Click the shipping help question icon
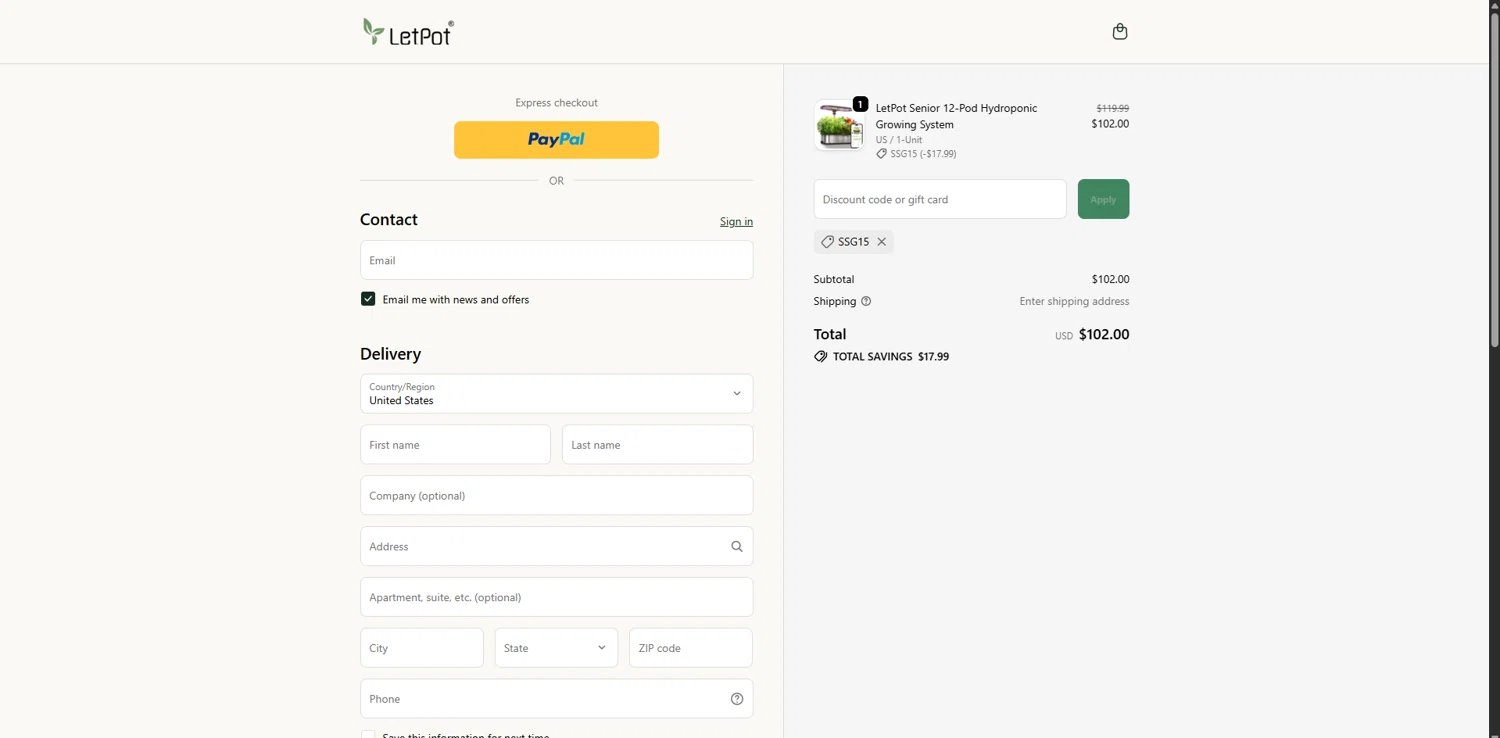Screen dimensions: 1500x738 click(866, 301)
